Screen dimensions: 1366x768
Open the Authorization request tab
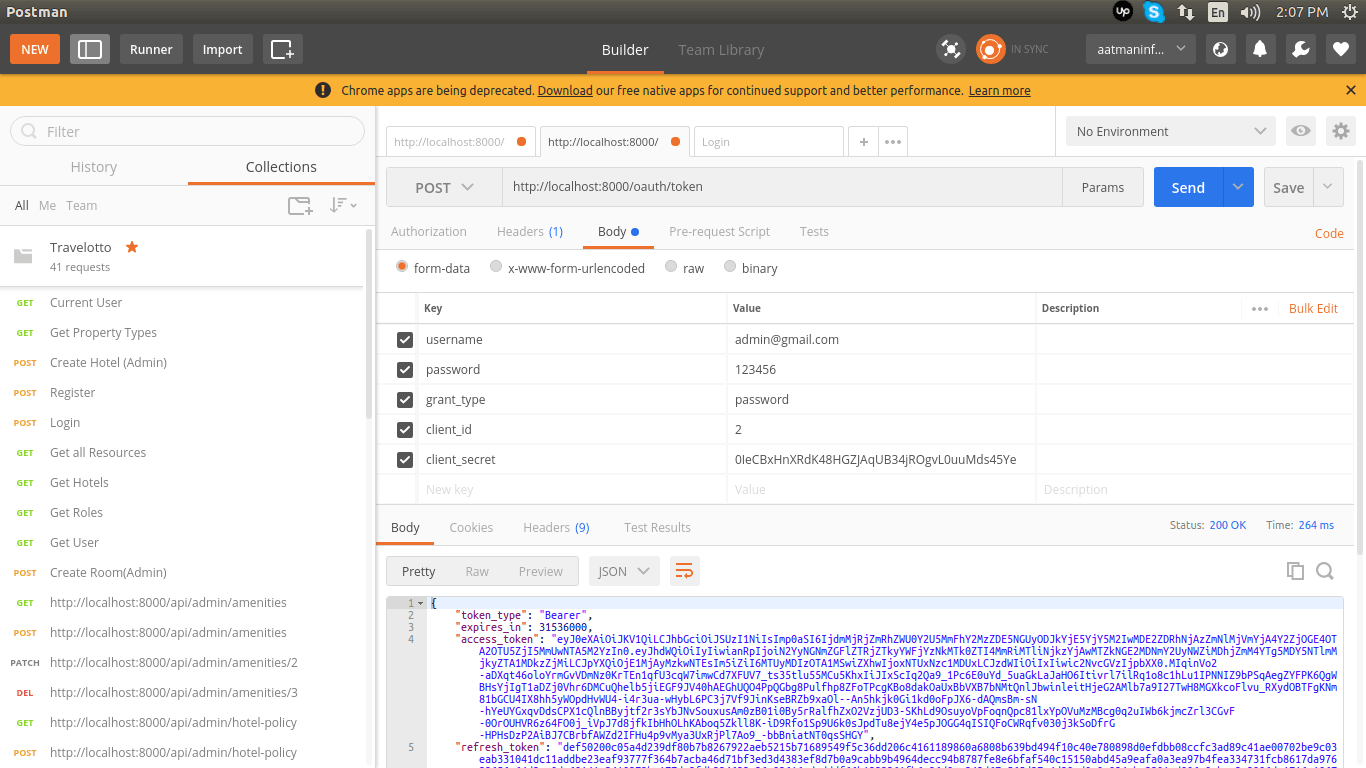point(428,231)
